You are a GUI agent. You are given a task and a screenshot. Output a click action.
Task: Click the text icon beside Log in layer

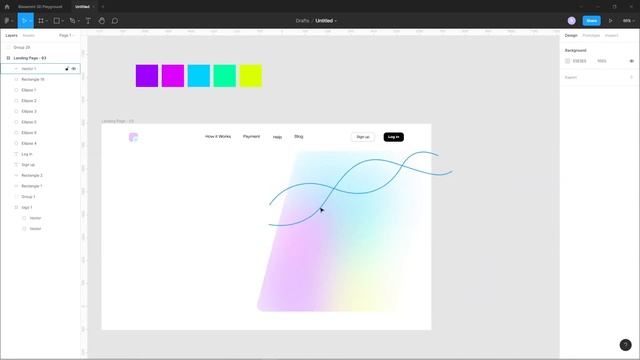pos(16,154)
